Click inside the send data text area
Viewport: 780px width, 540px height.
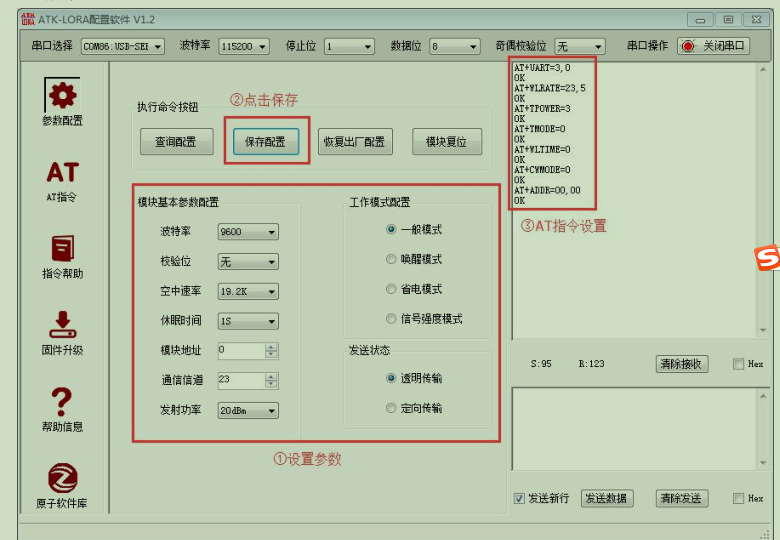(x=634, y=429)
